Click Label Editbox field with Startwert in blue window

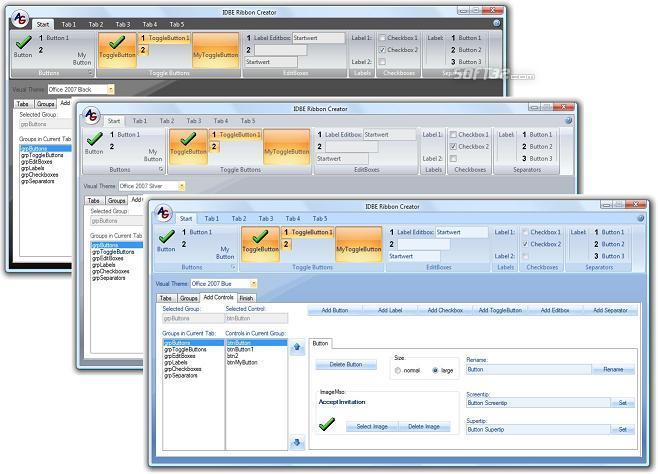[462, 232]
